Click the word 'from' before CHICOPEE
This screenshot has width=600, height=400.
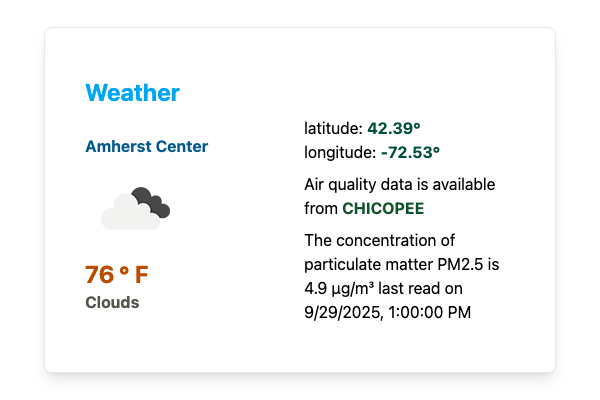[x=321, y=208]
